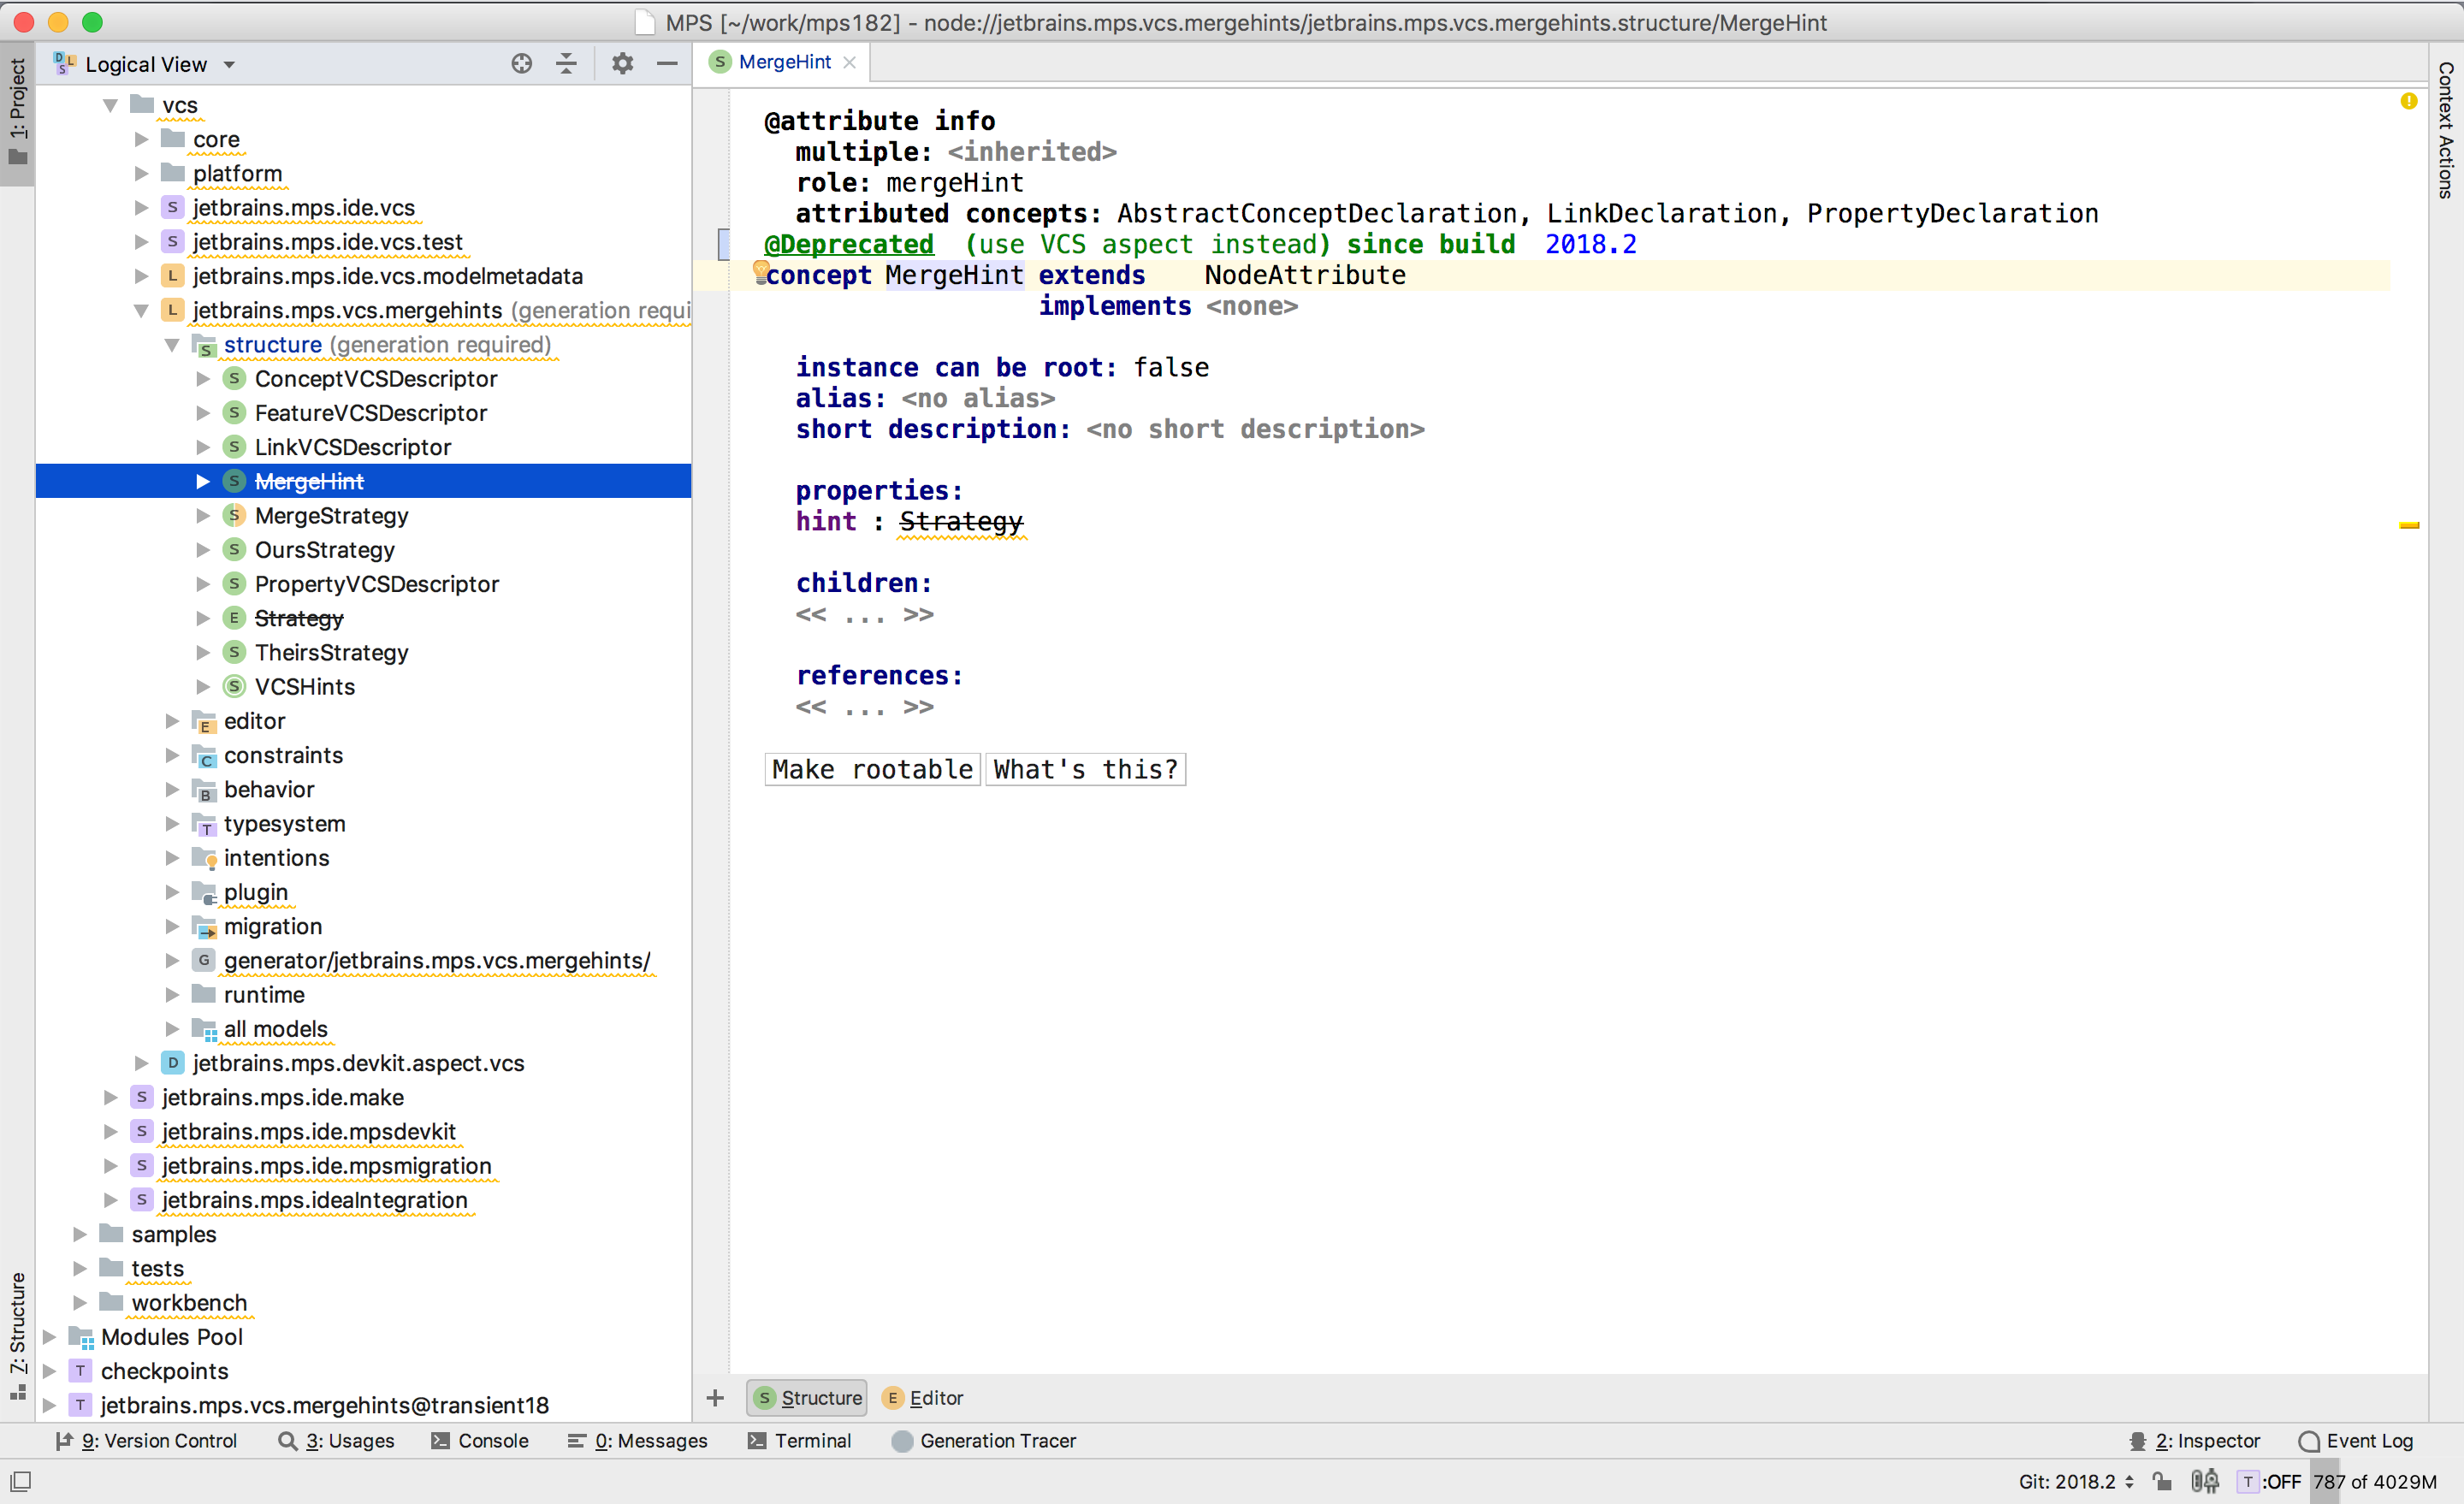Click the Modules Pool icon
The width and height of the screenshot is (2464, 1504).
click(81, 1337)
